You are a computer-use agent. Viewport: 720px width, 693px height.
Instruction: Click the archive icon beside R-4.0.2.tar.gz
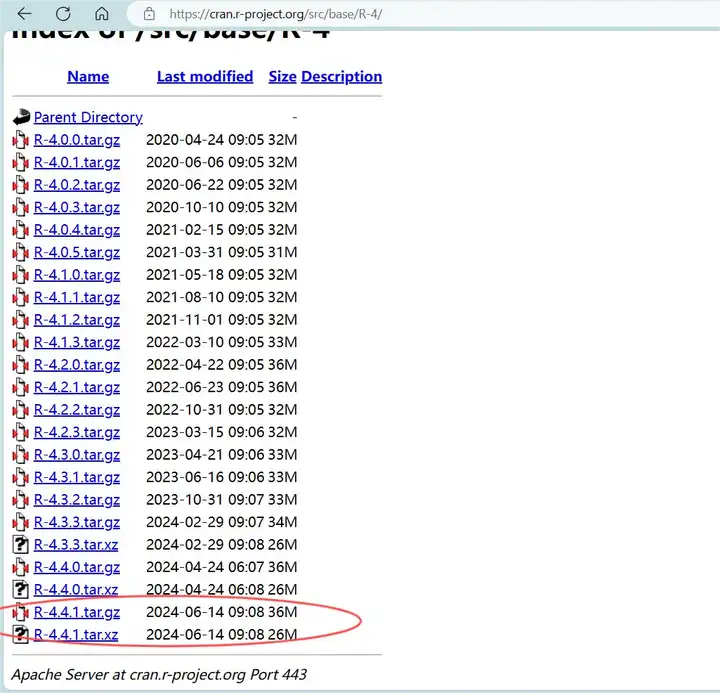coord(20,185)
